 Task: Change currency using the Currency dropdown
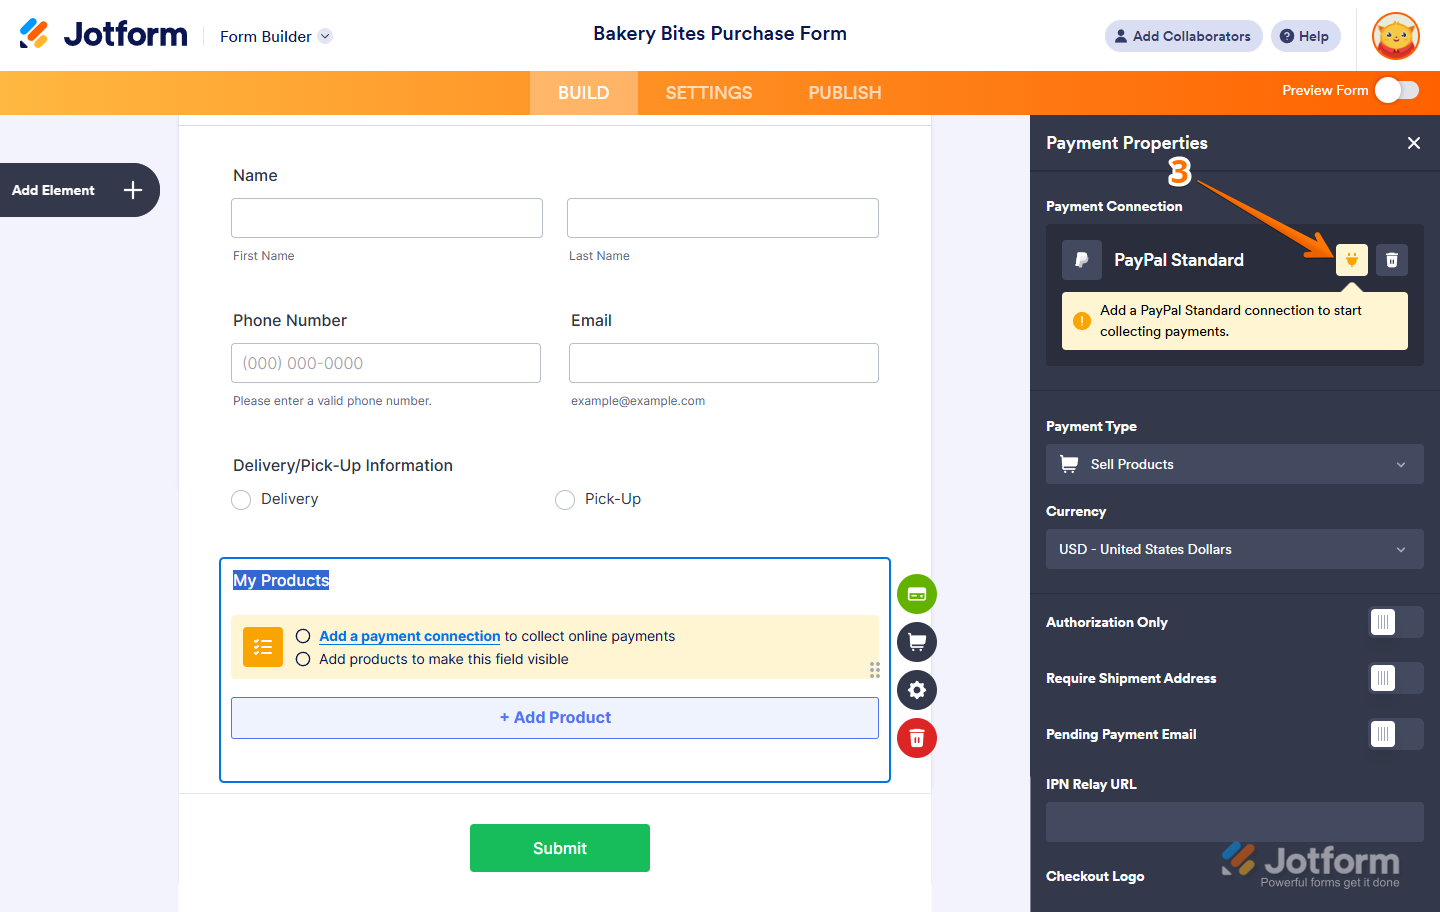(1234, 549)
